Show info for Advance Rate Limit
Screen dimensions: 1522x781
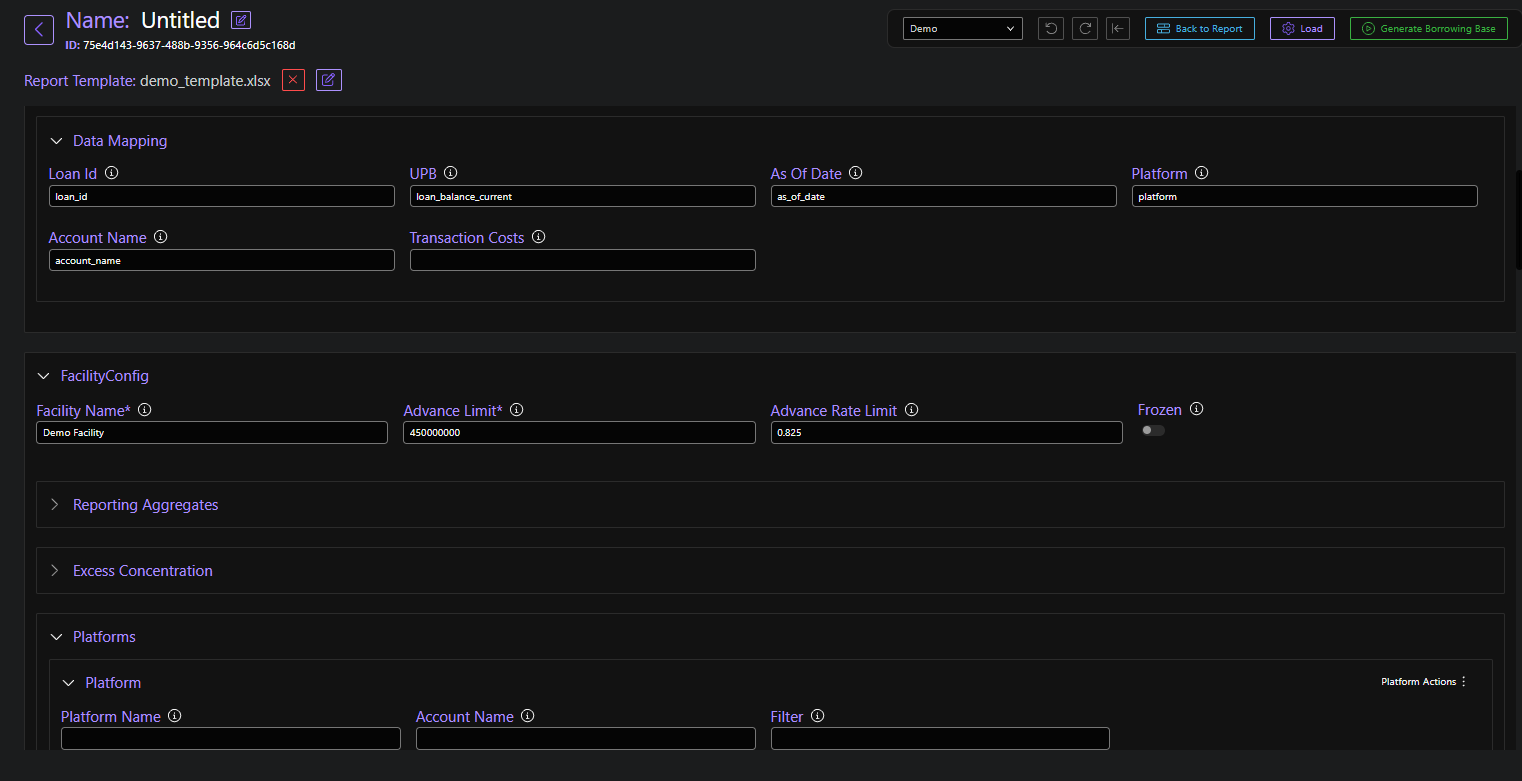point(911,410)
